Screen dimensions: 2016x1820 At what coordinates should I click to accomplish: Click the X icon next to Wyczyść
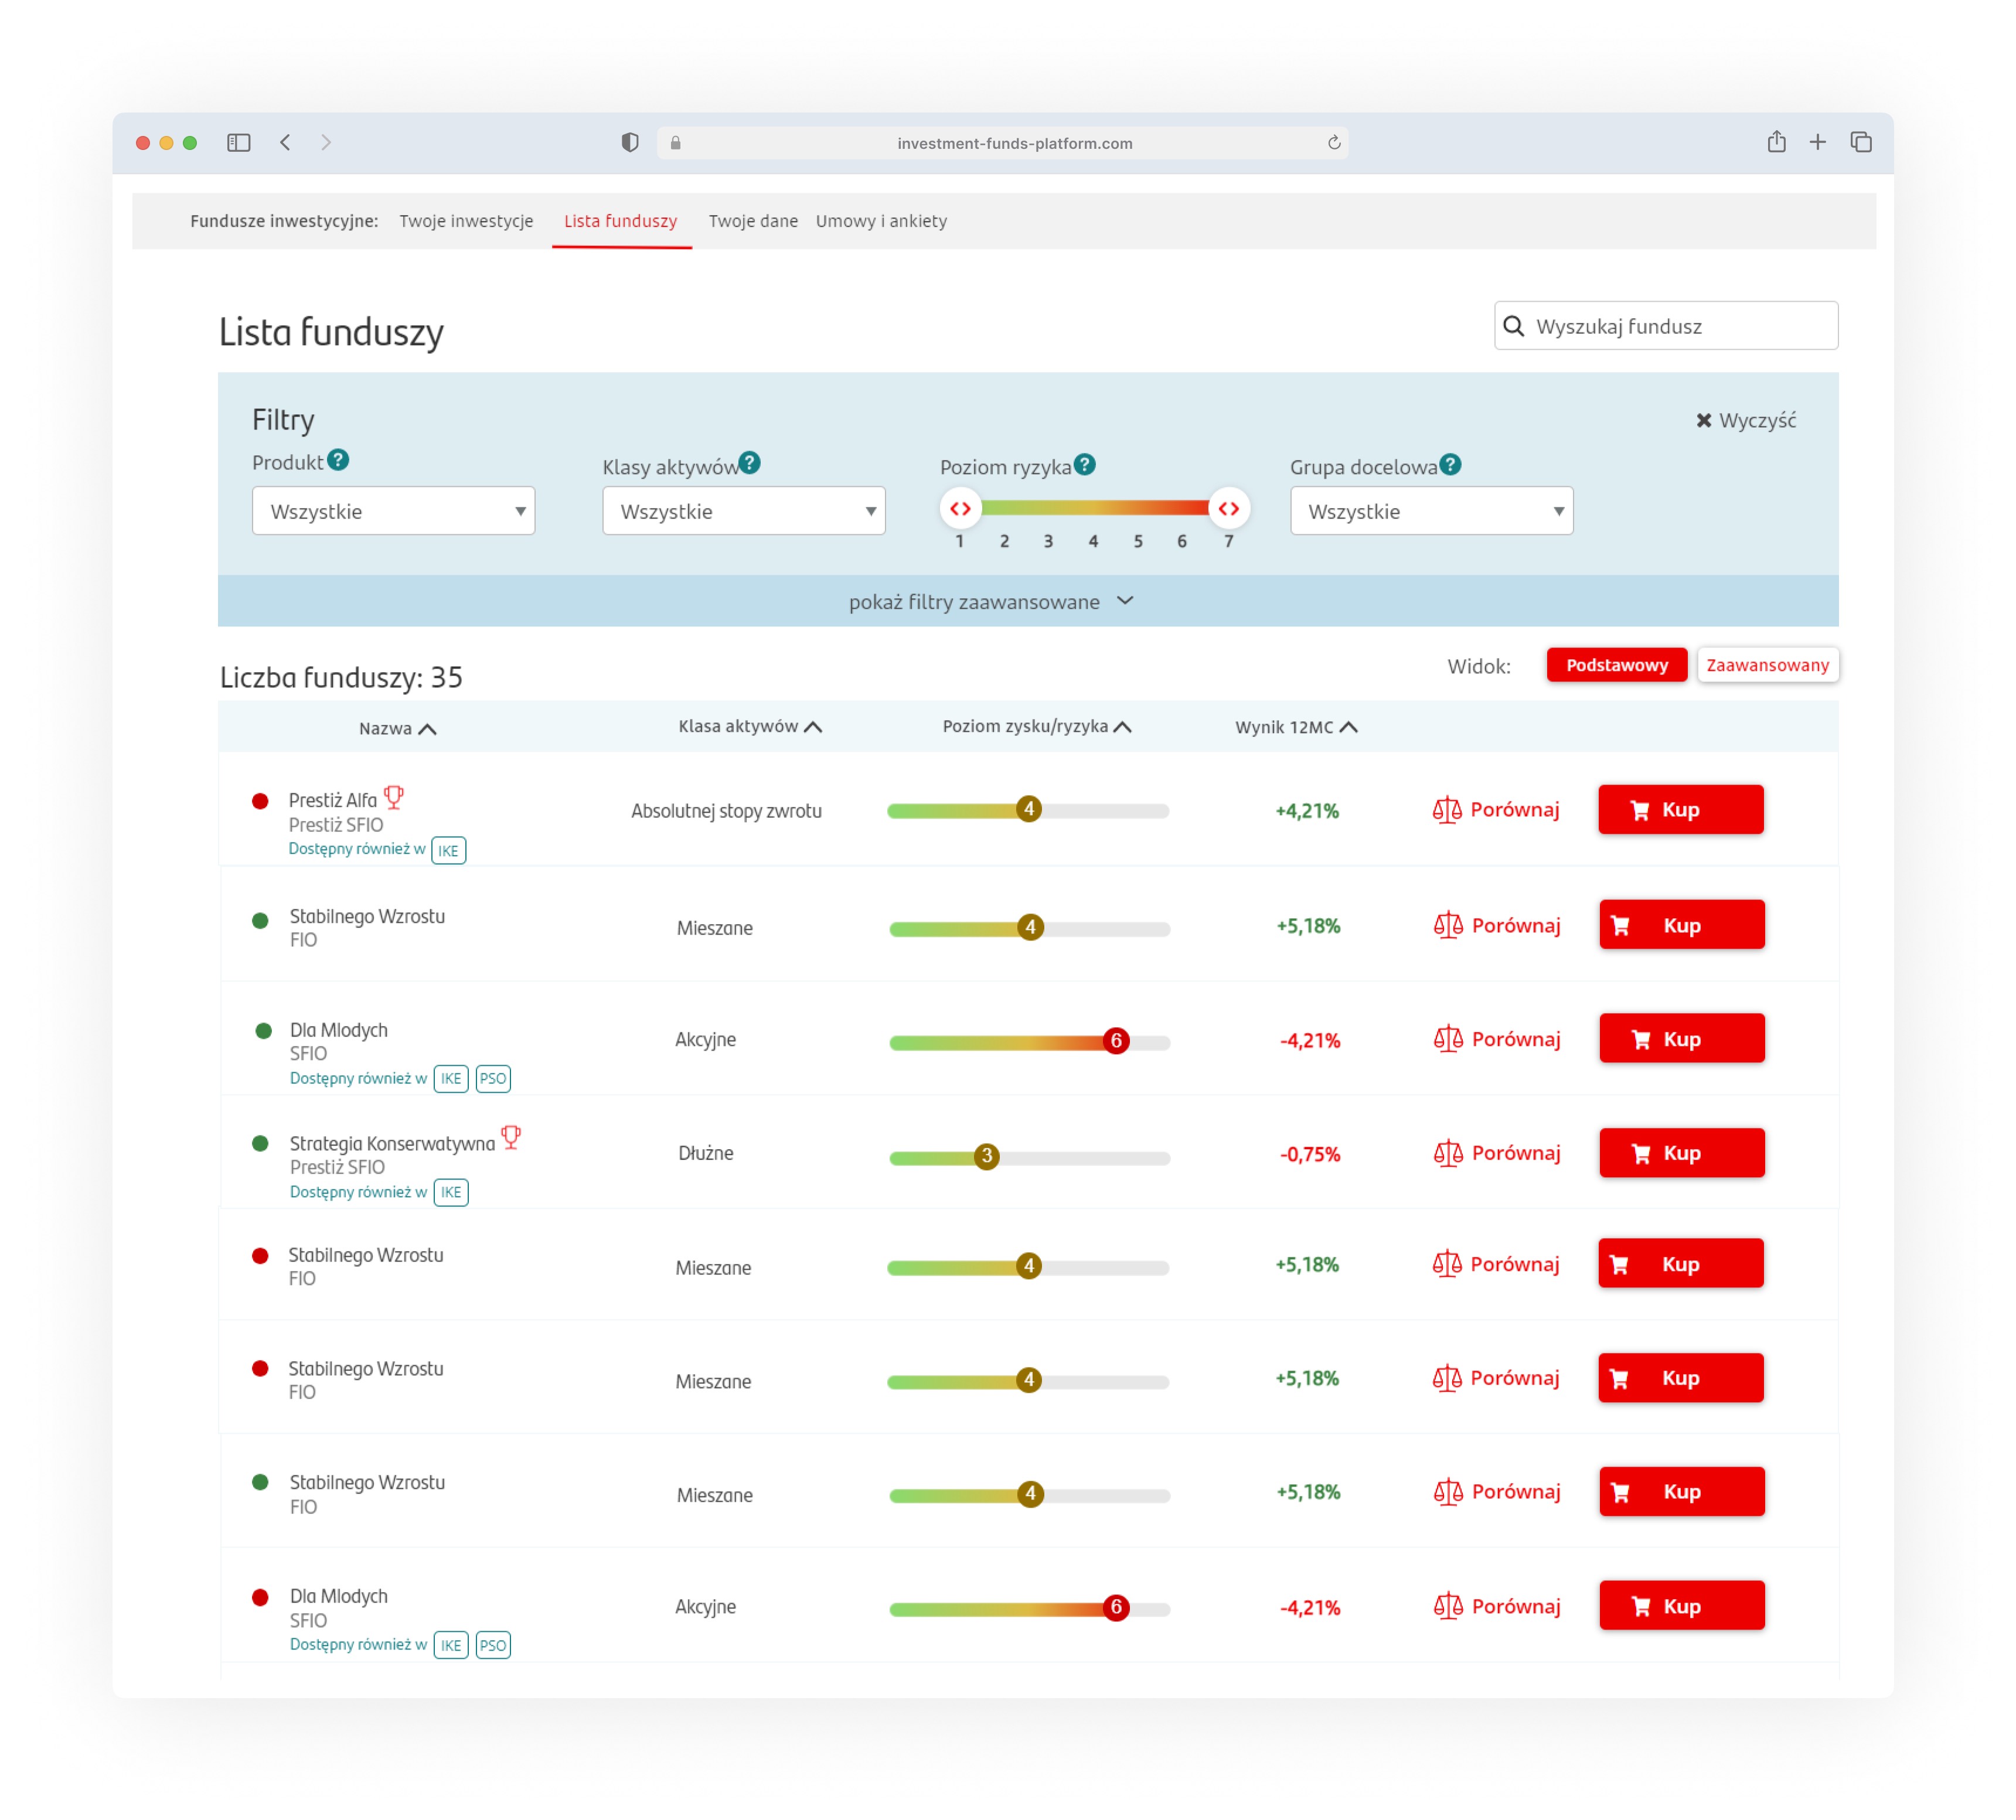[x=1704, y=420]
